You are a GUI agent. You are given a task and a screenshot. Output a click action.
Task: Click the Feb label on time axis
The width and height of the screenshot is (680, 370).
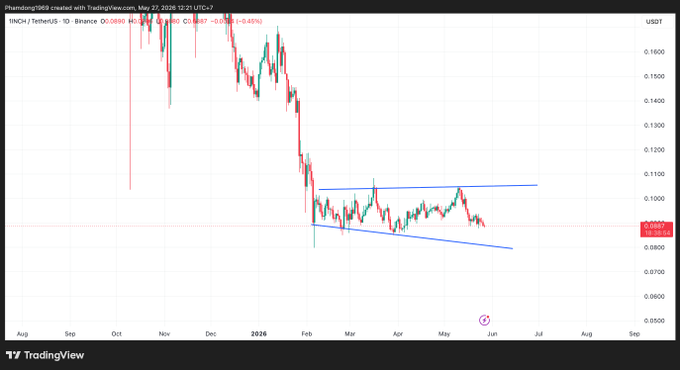point(307,334)
